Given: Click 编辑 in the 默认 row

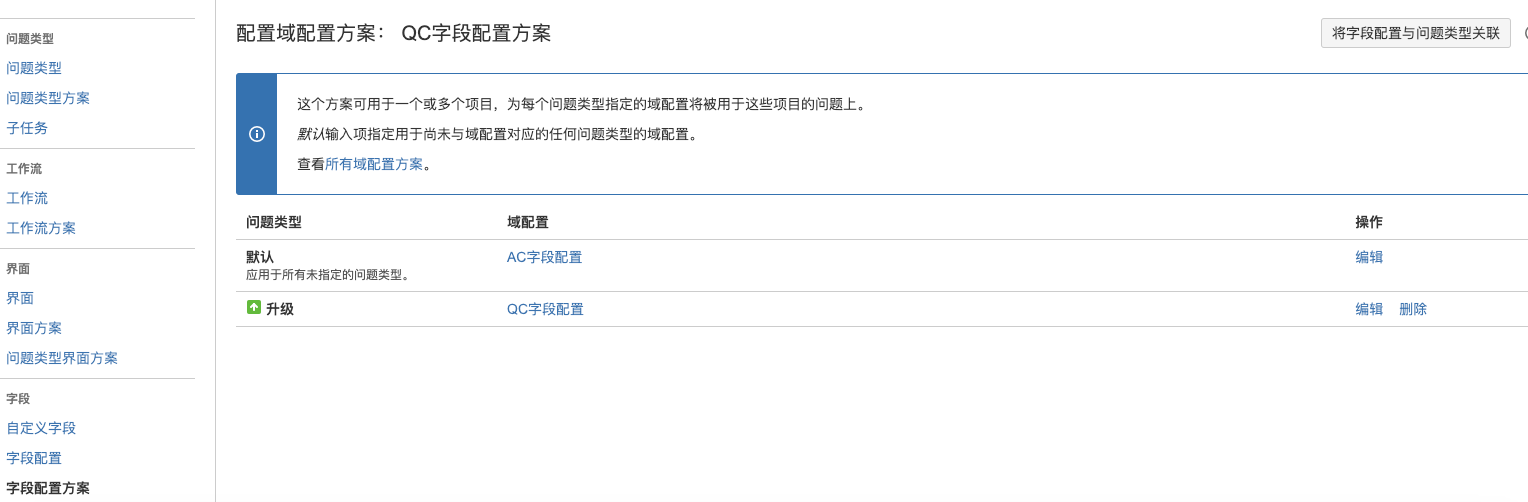Looking at the screenshot, I should (x=1369, y=257).
